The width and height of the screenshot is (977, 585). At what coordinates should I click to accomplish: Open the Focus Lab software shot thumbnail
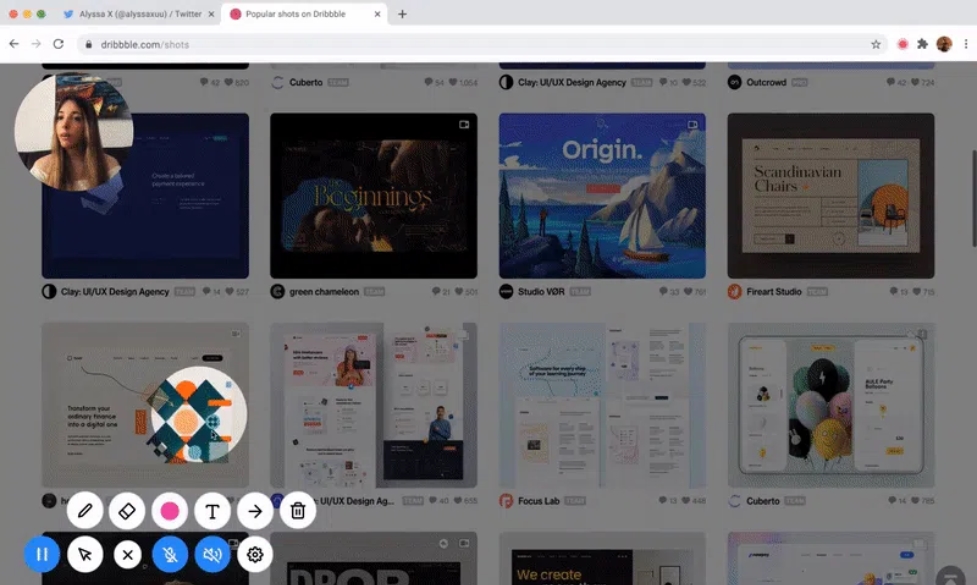(x=602, y=405)
